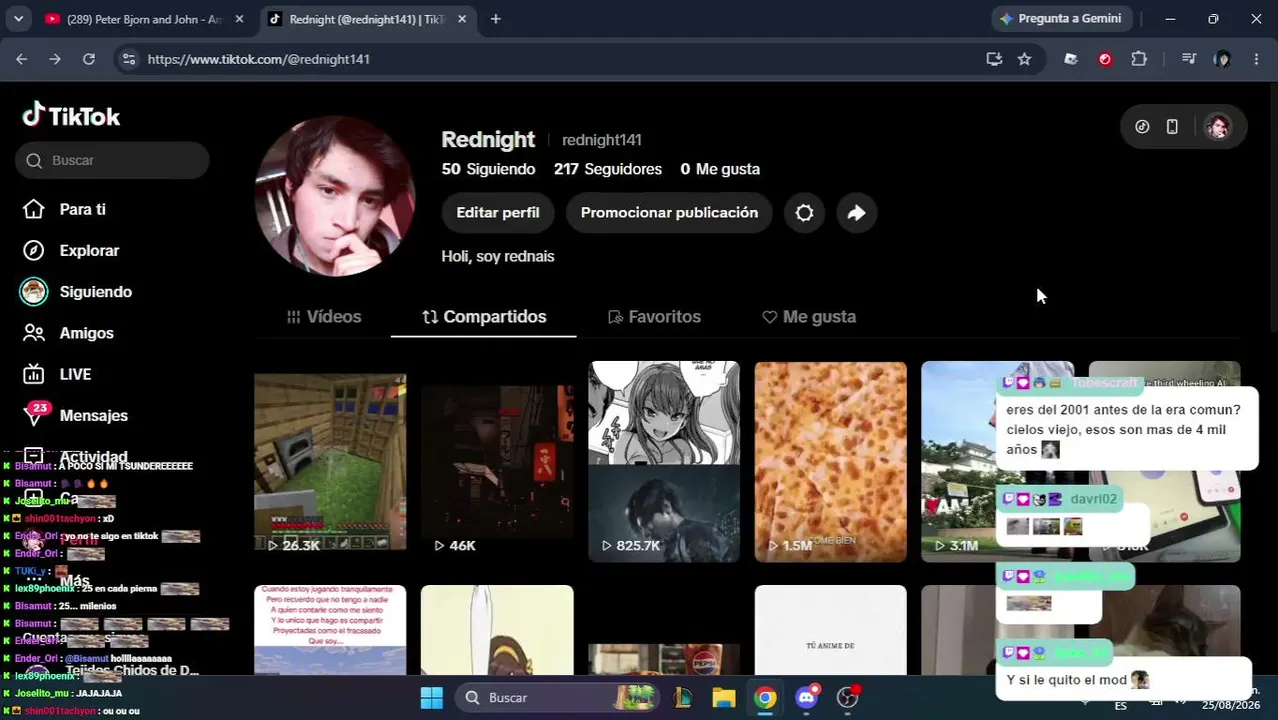Viewport: 1278px width, 720px height.
Task: Go forward in browser history
Action: click(x=55, y=59)
